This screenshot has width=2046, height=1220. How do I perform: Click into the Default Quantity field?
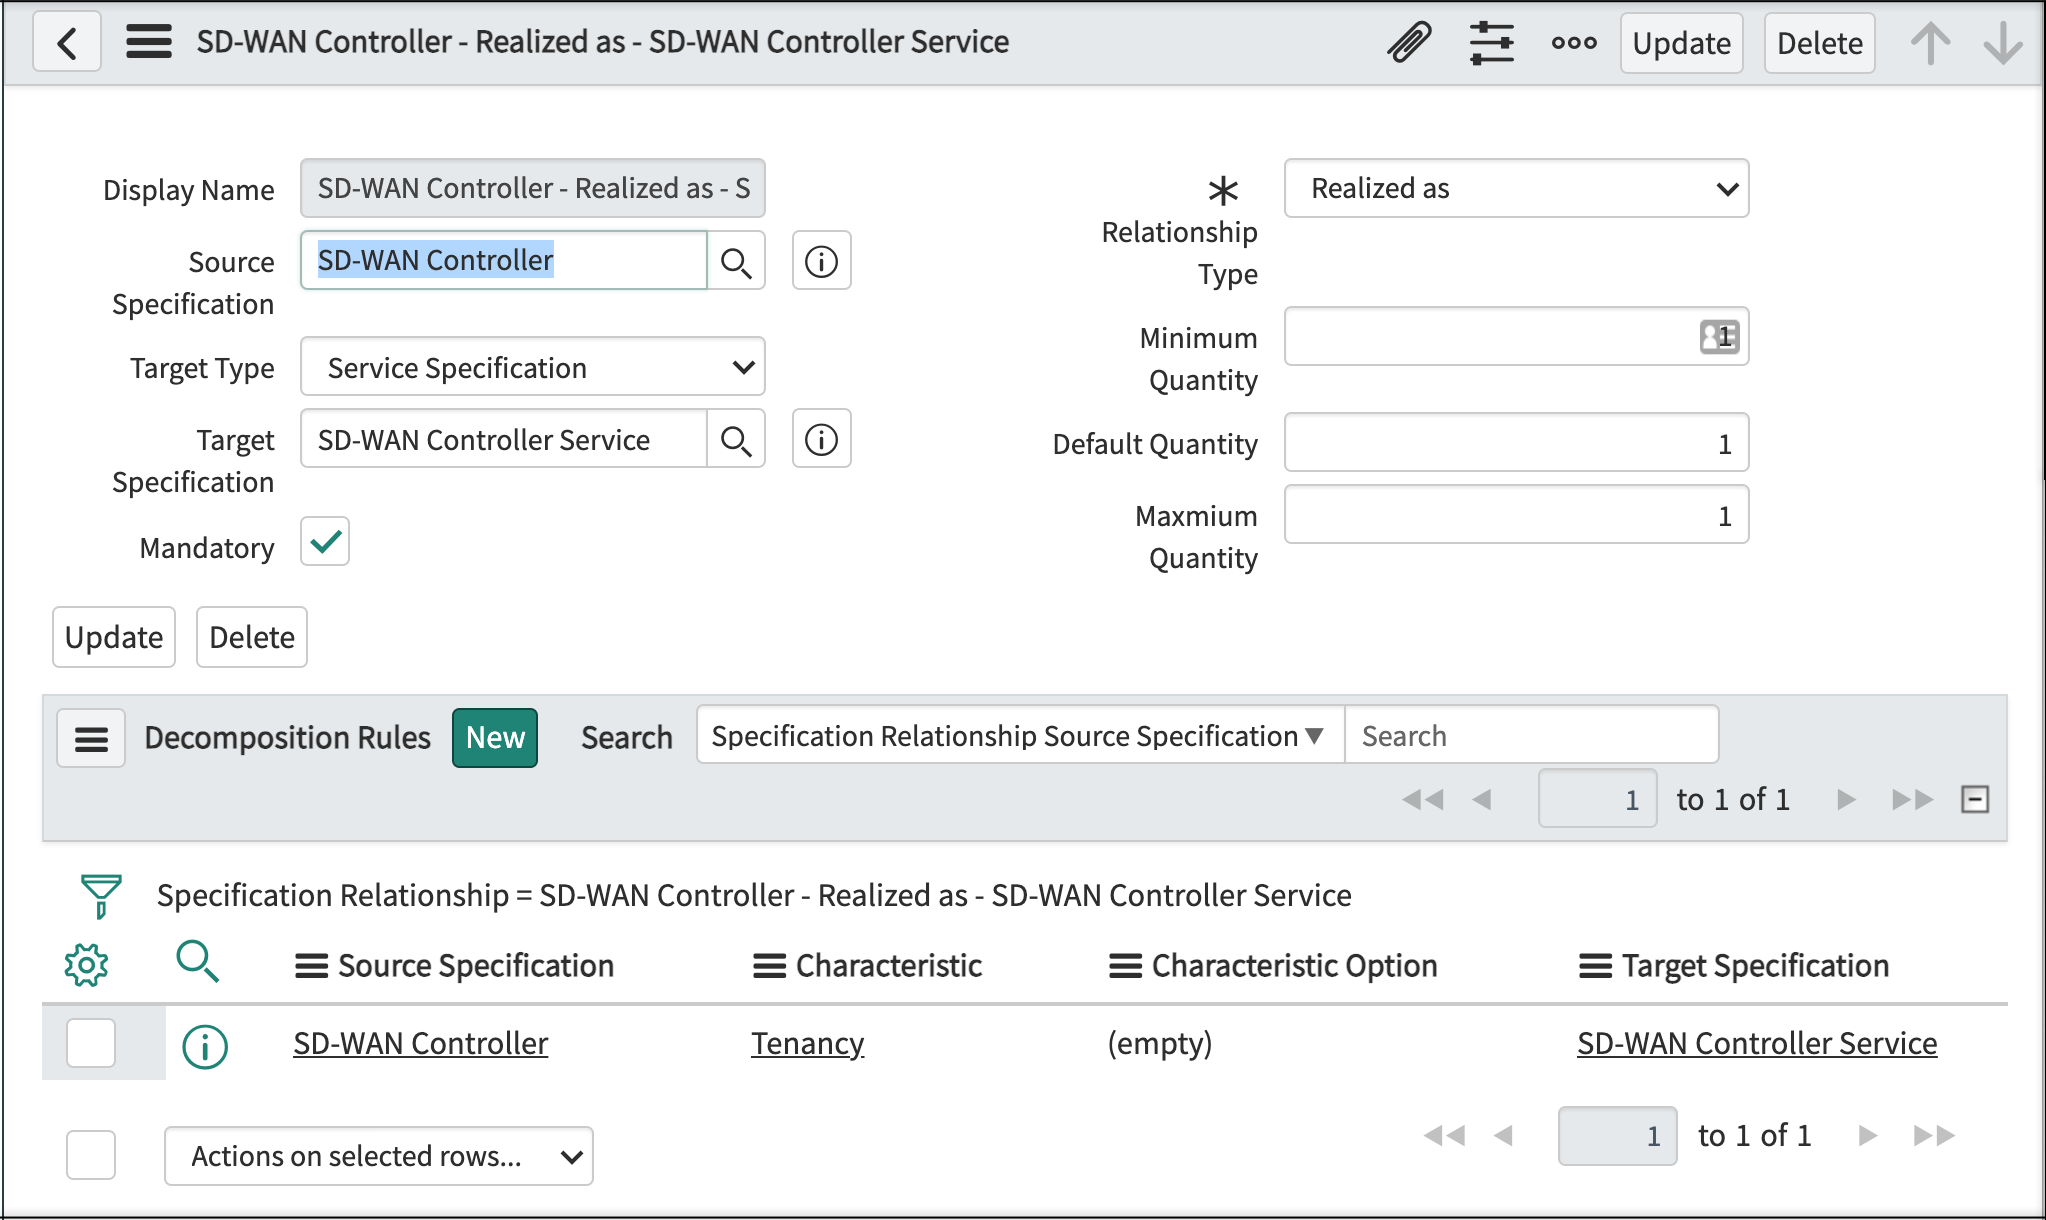click(1516, 442)
